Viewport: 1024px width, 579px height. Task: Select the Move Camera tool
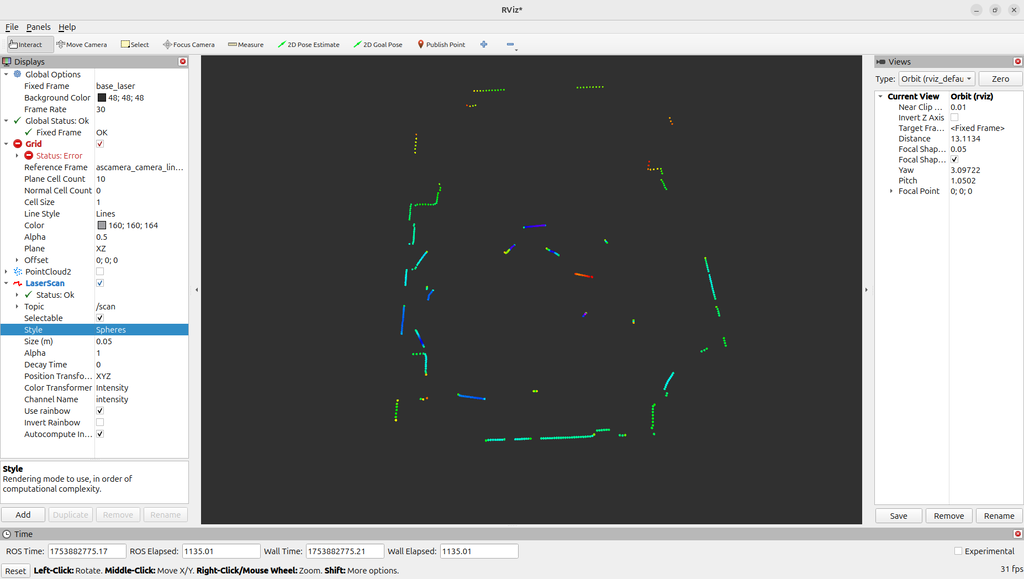click(x=82, y=44)
